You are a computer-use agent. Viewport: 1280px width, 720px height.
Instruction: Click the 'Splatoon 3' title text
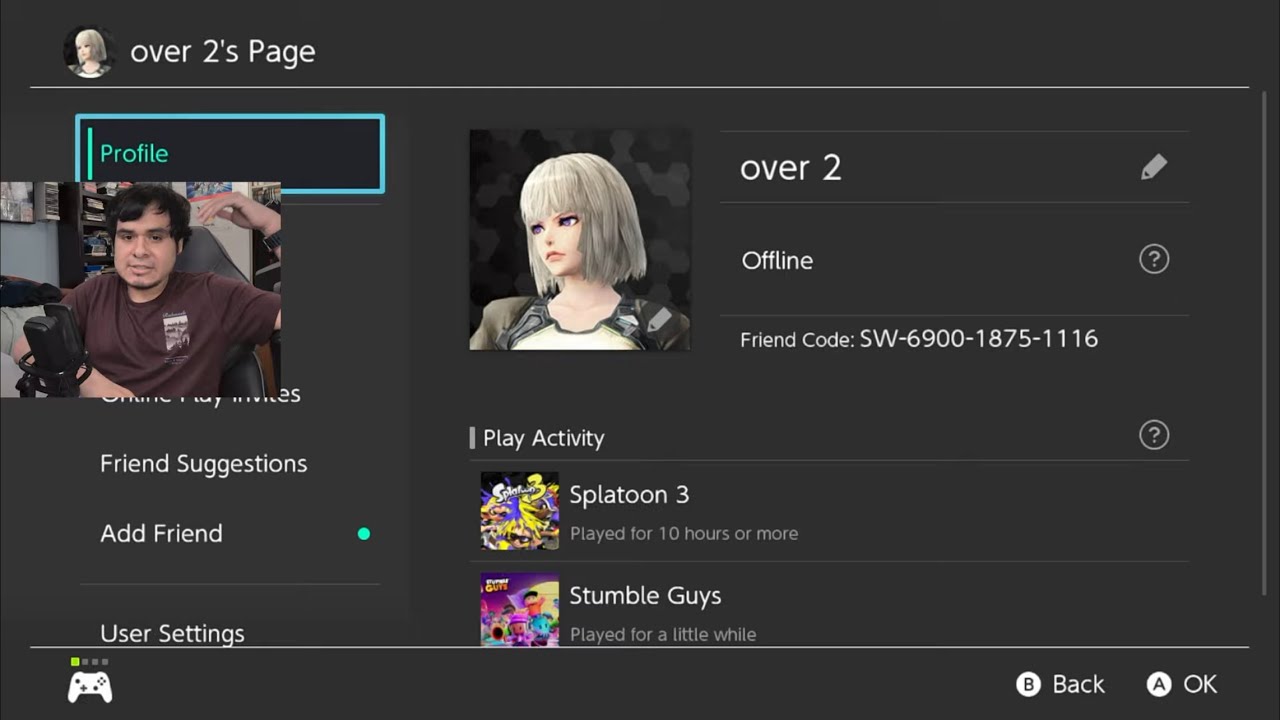pyautogui.click(x=629, y=495)
